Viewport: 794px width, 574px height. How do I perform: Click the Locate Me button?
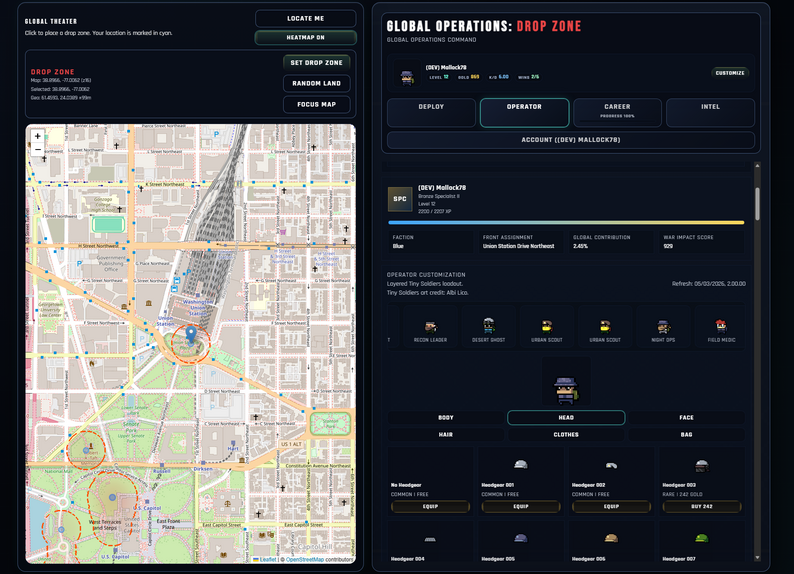click(x=305, y=18)
